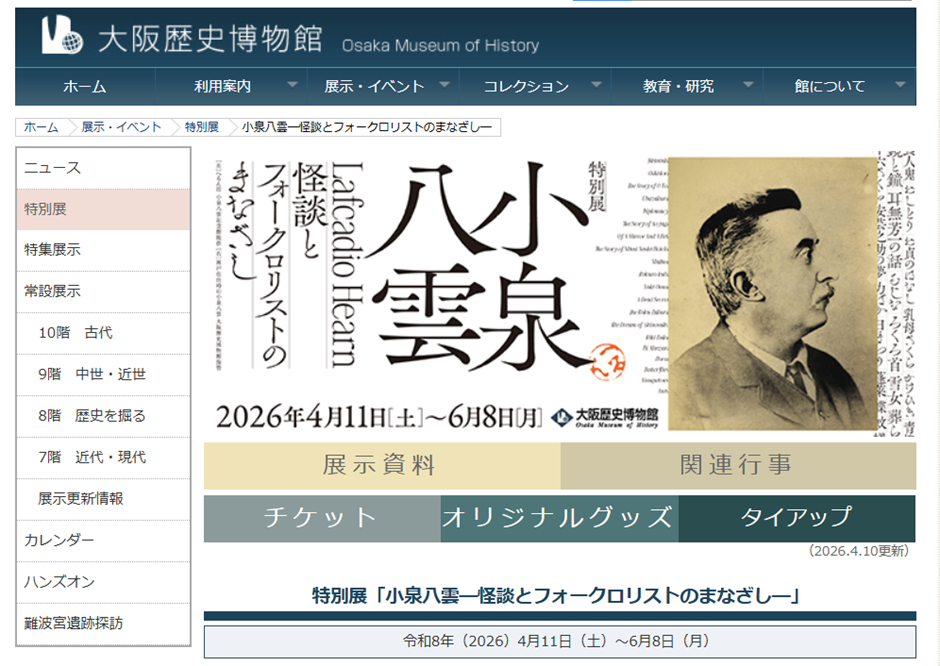Select the heading 特別展「小泉八雲―怪談とフォークロリストのまなざし―」
Screen dimensions: 940x666
(x=558, y=596)
